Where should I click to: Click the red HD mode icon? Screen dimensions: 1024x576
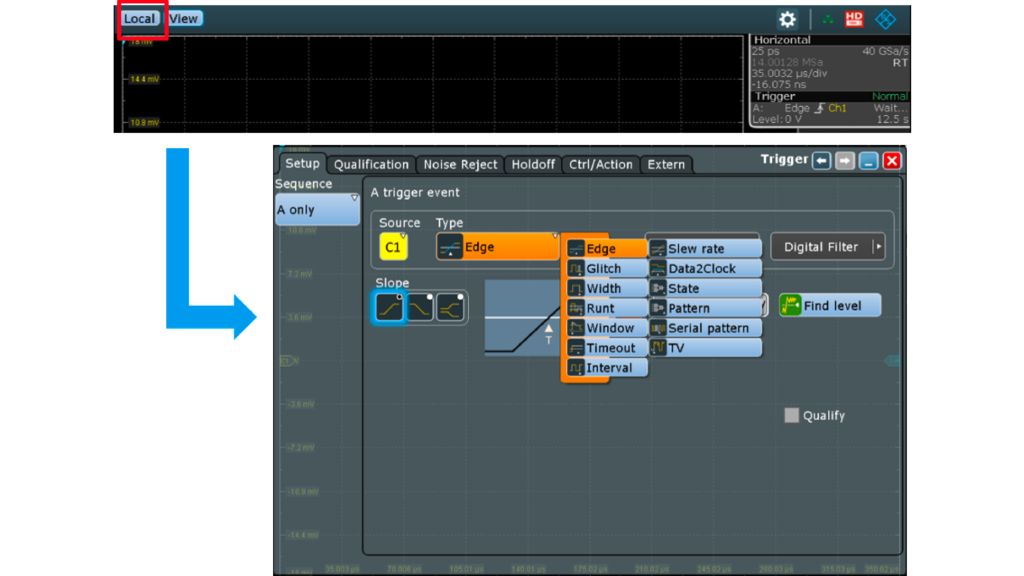coord(854,19)
